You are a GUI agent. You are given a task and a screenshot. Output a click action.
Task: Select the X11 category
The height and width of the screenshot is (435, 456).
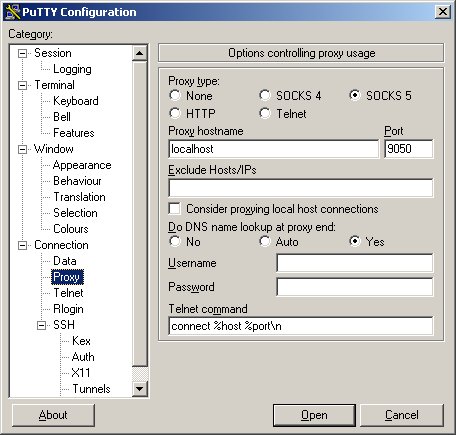[x=81, y=373]
